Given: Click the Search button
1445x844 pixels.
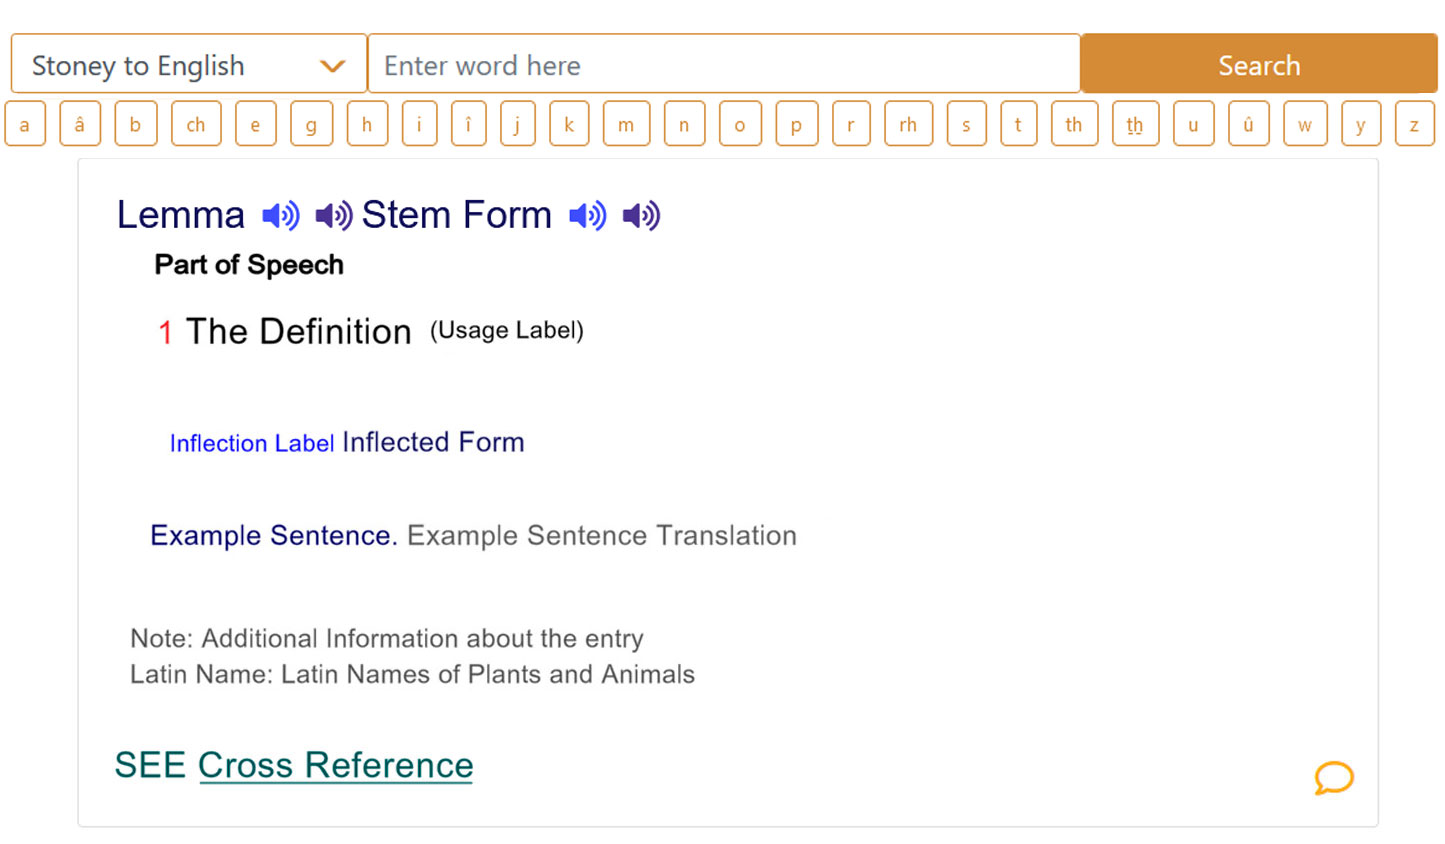Looking at the screenshot, I should (x=1258, y=65).
